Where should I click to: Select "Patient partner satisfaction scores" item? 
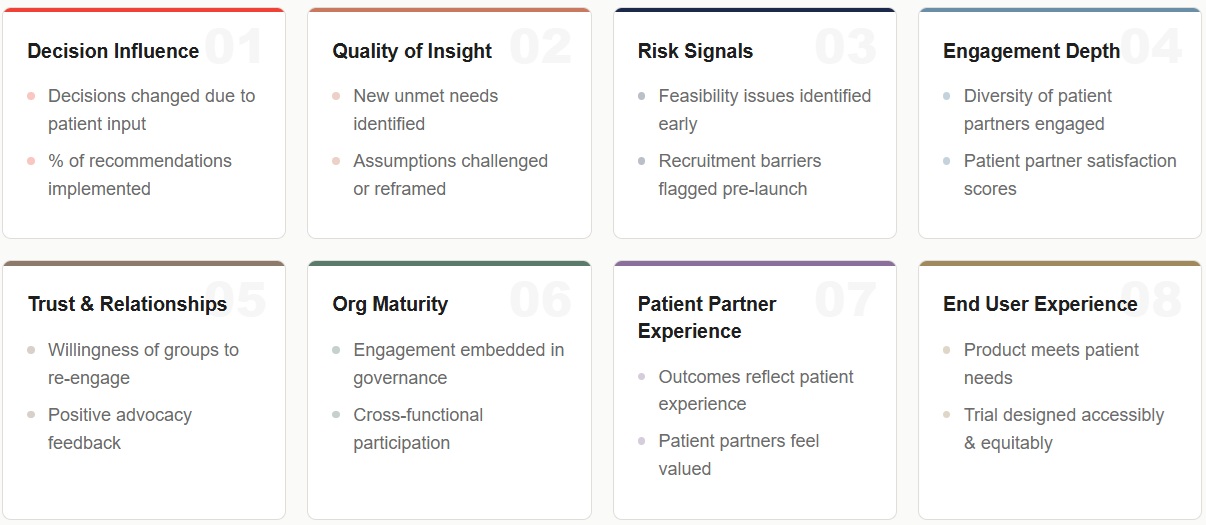1069,175
